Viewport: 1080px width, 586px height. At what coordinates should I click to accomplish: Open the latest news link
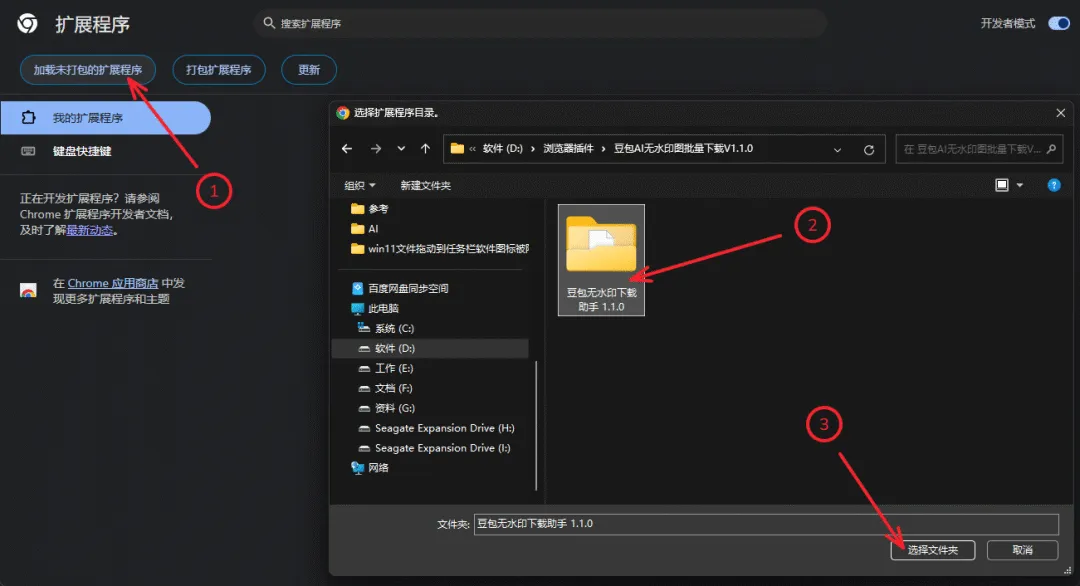point(90,231)
